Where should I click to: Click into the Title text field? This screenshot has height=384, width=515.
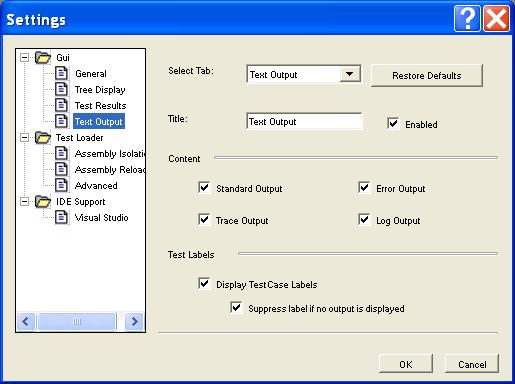(x=304, y=121)
